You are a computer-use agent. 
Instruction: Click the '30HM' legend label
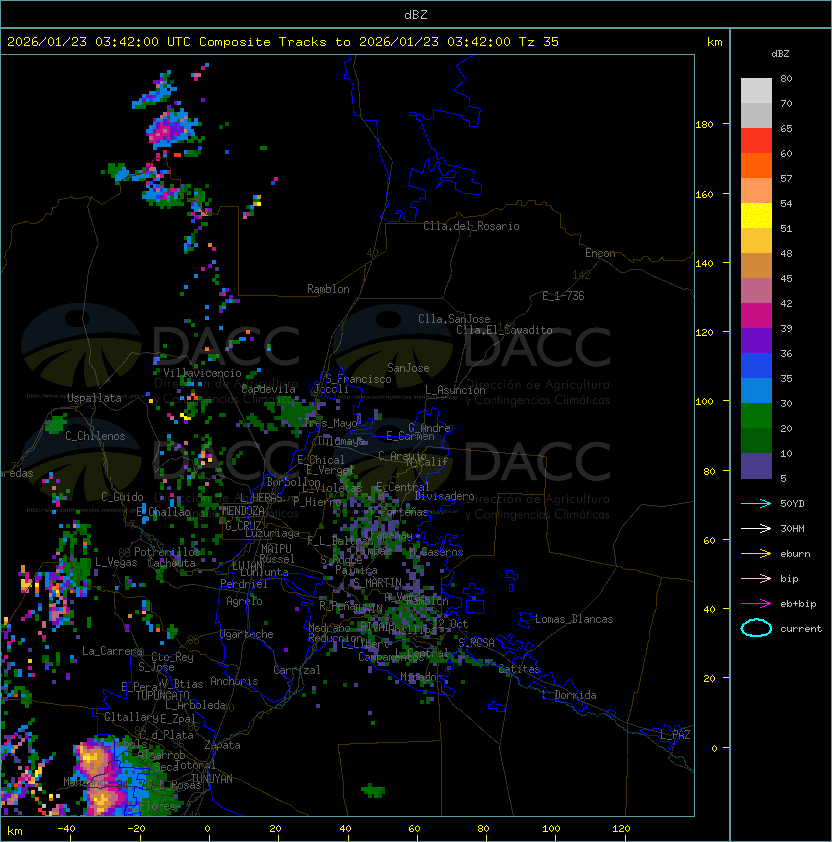click(792, 529)
